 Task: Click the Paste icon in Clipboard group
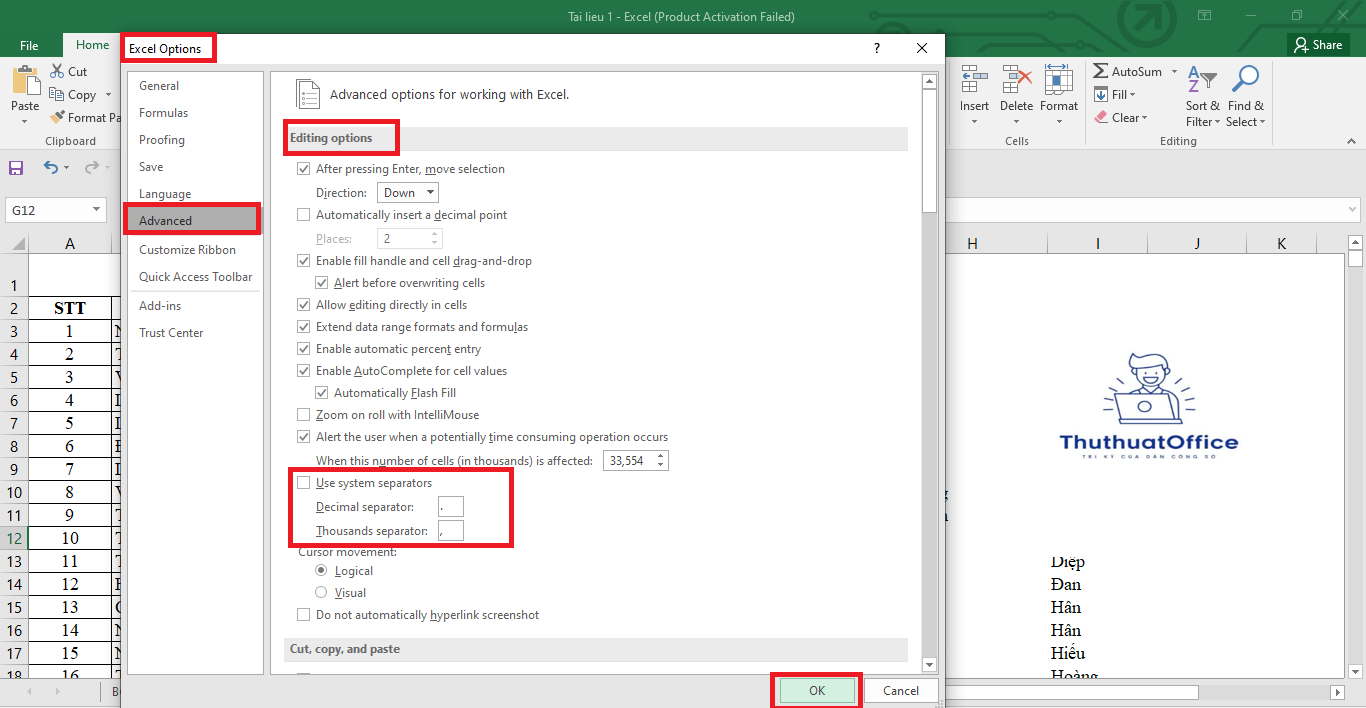pyautogui.click(x=25, y=80)
